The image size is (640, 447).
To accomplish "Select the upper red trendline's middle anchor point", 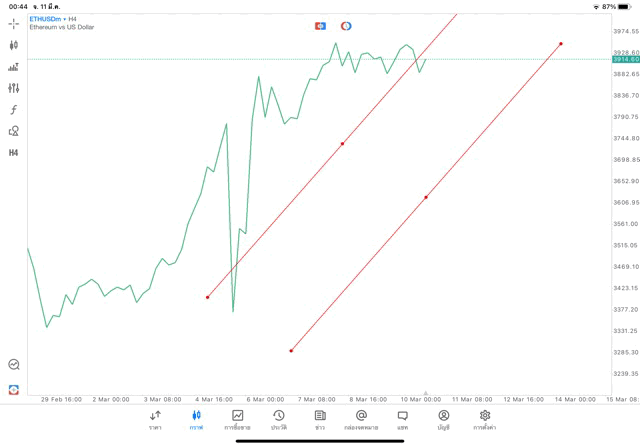I will tap(342, 144).
